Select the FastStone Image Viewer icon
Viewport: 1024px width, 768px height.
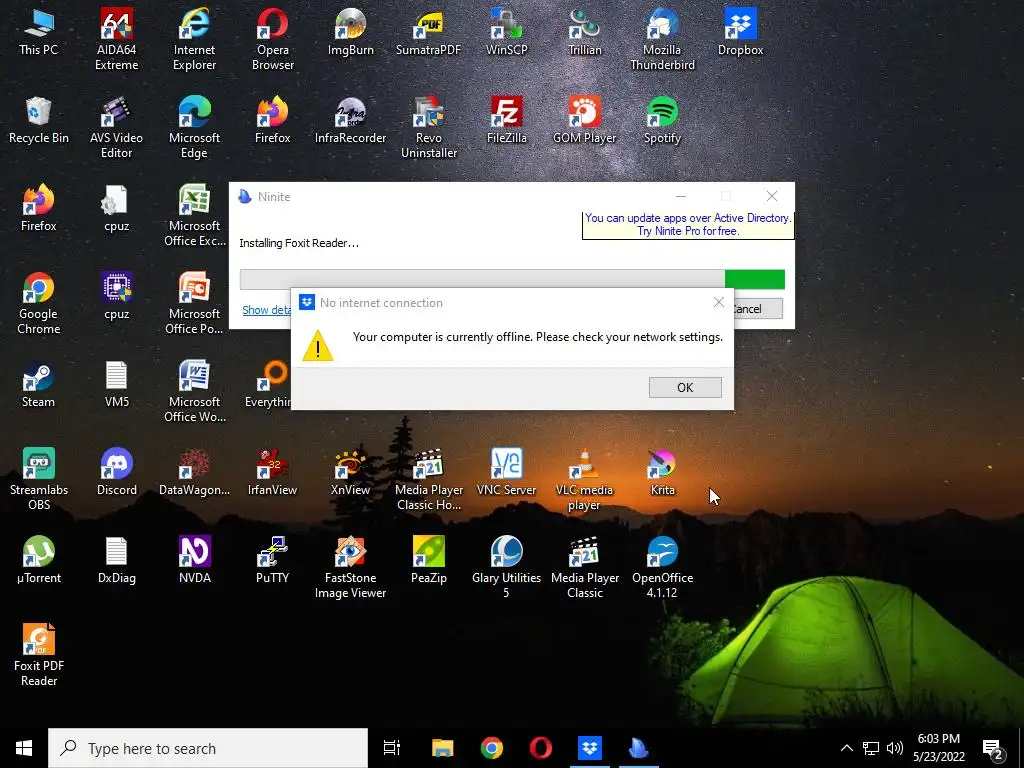tap(351, 568)
